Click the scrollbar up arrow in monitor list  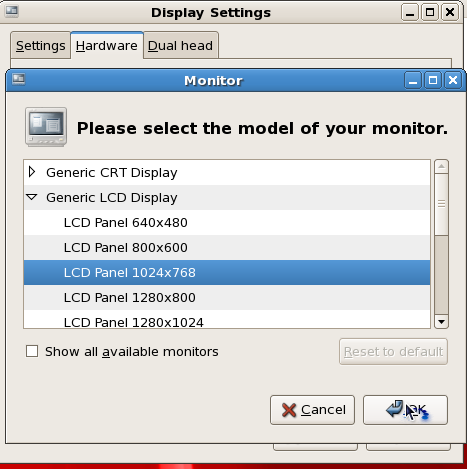coord(442,166)
